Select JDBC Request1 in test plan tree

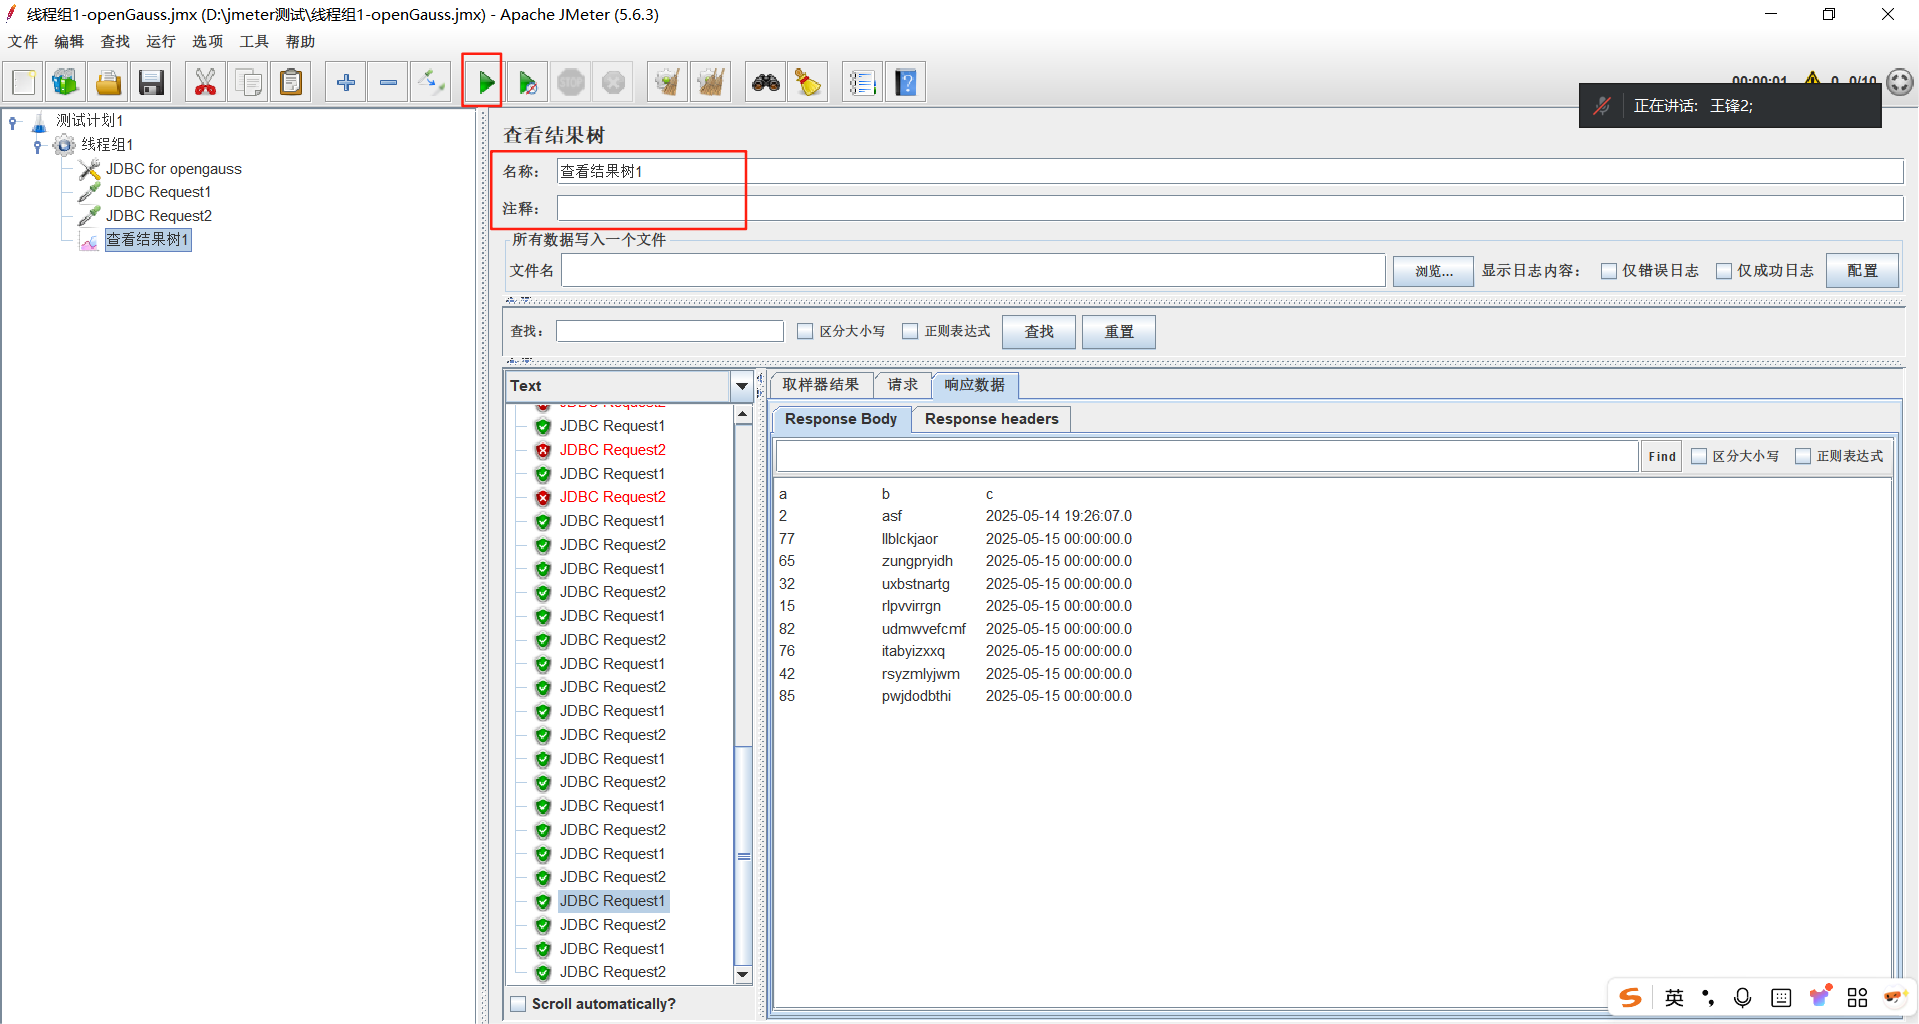tap(158, 192)
